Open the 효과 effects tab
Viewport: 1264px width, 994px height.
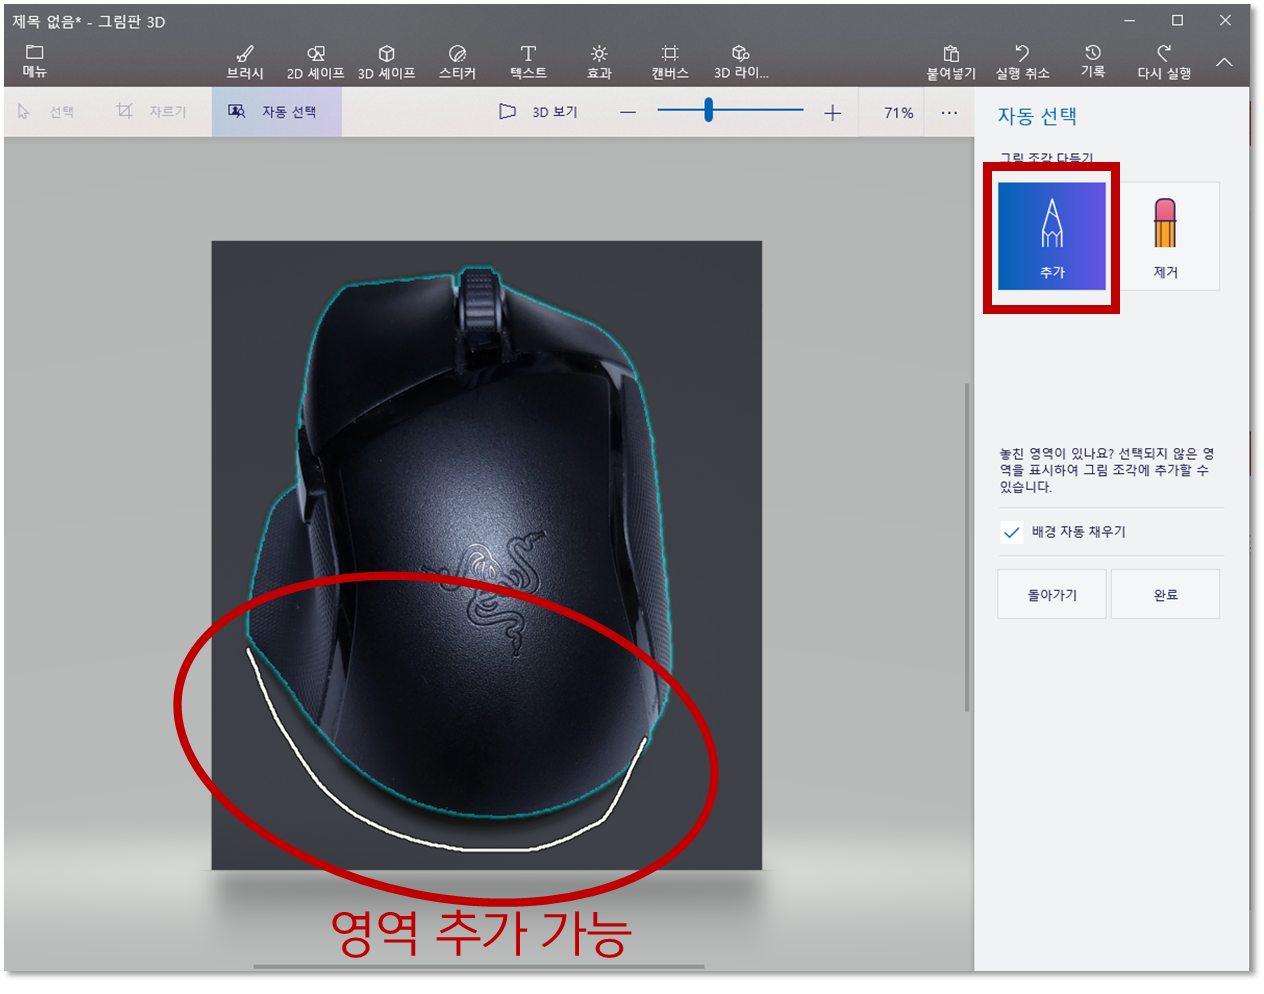(x=598, y=62)
